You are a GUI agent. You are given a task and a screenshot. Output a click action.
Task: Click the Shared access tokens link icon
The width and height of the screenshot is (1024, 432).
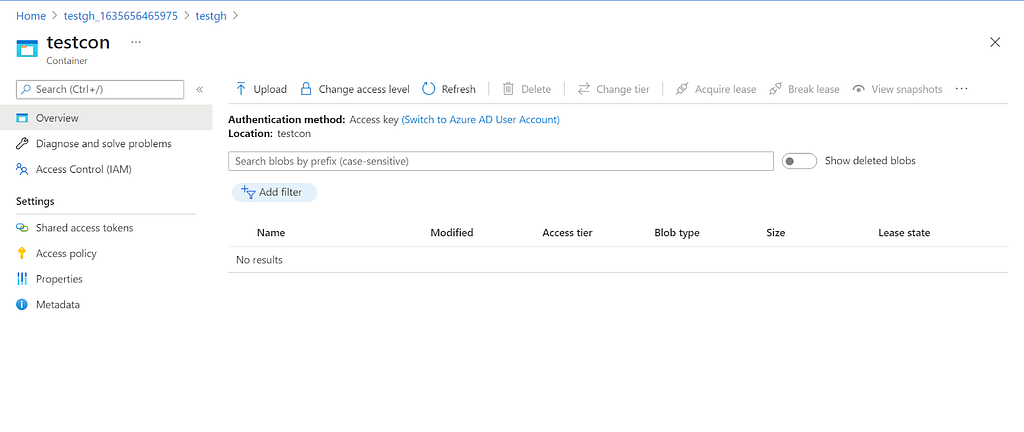[22, 228]
